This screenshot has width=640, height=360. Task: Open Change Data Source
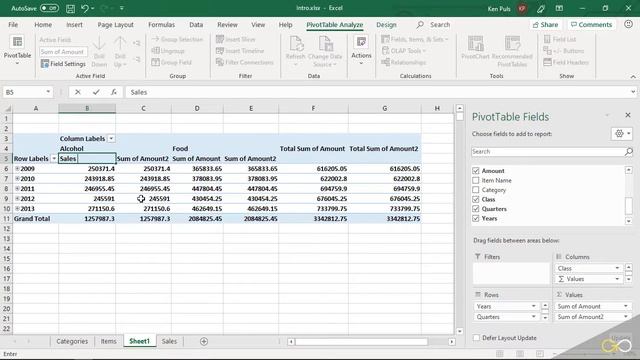pos(325,51)
